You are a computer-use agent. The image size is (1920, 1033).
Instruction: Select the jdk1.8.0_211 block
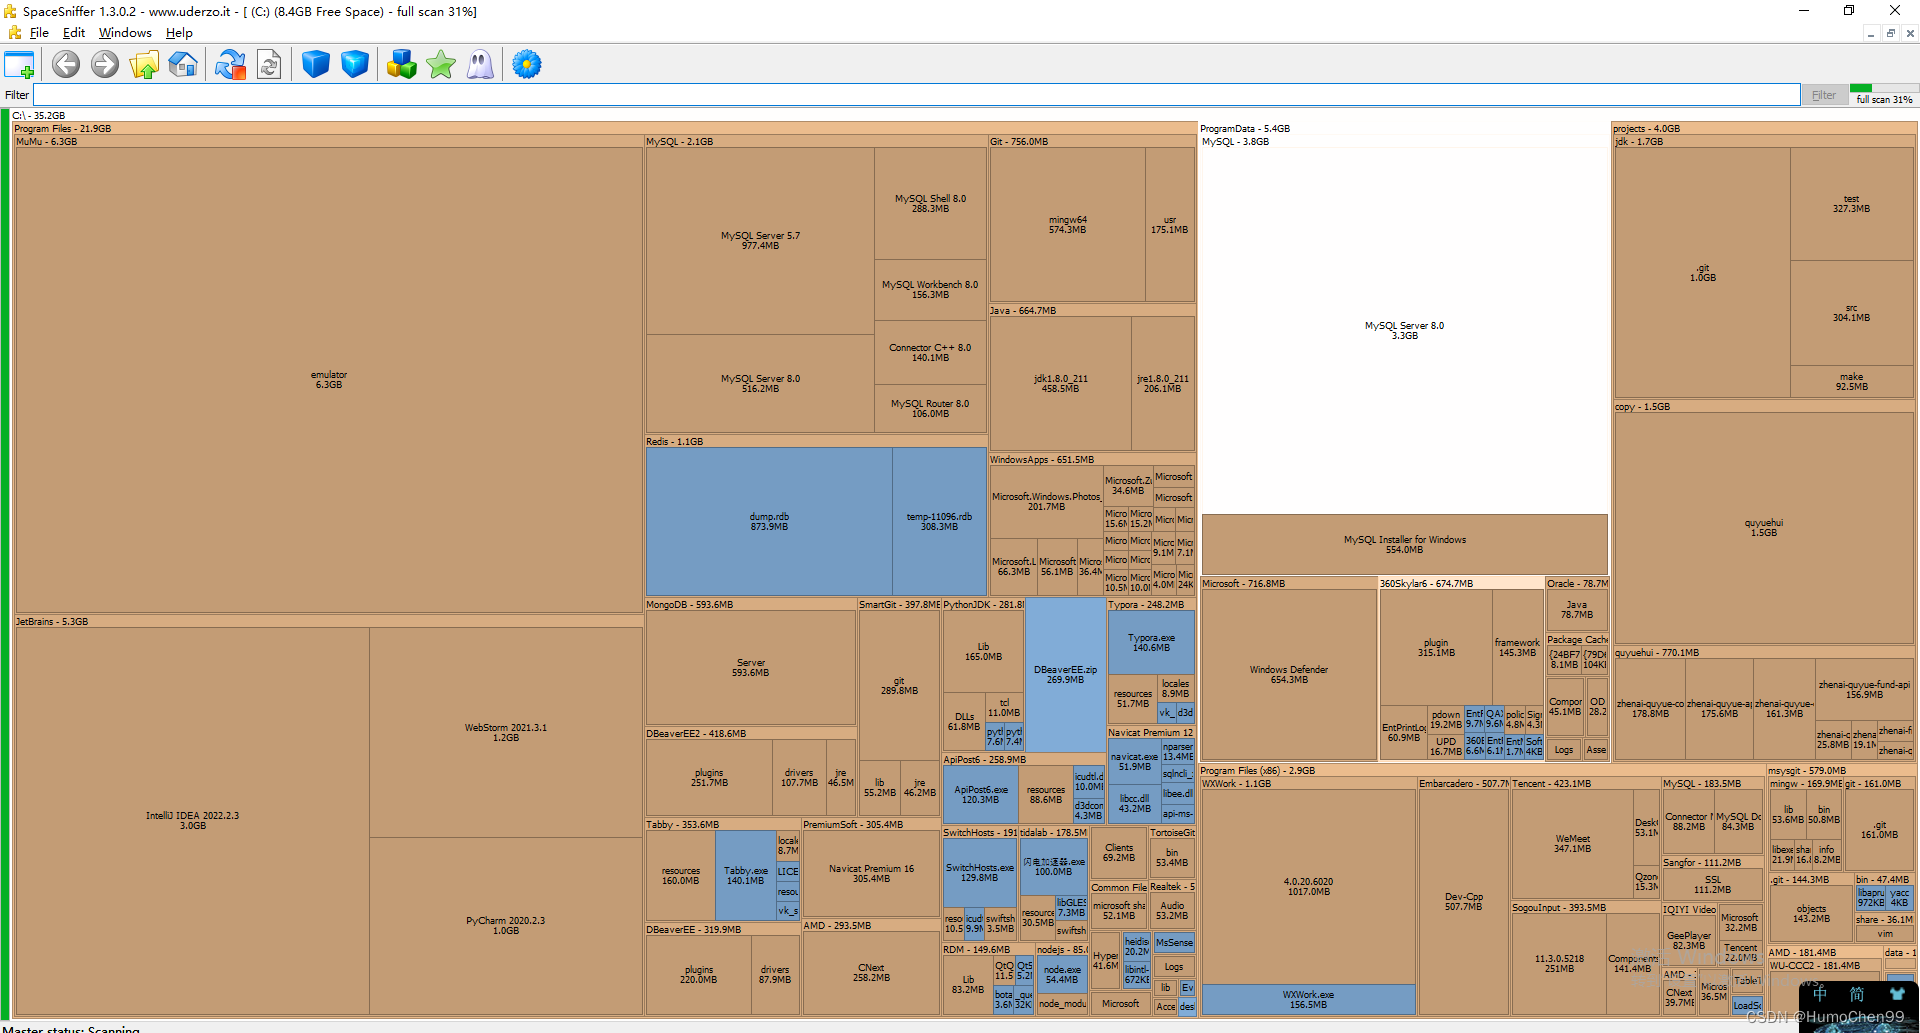click(1060, 384)
